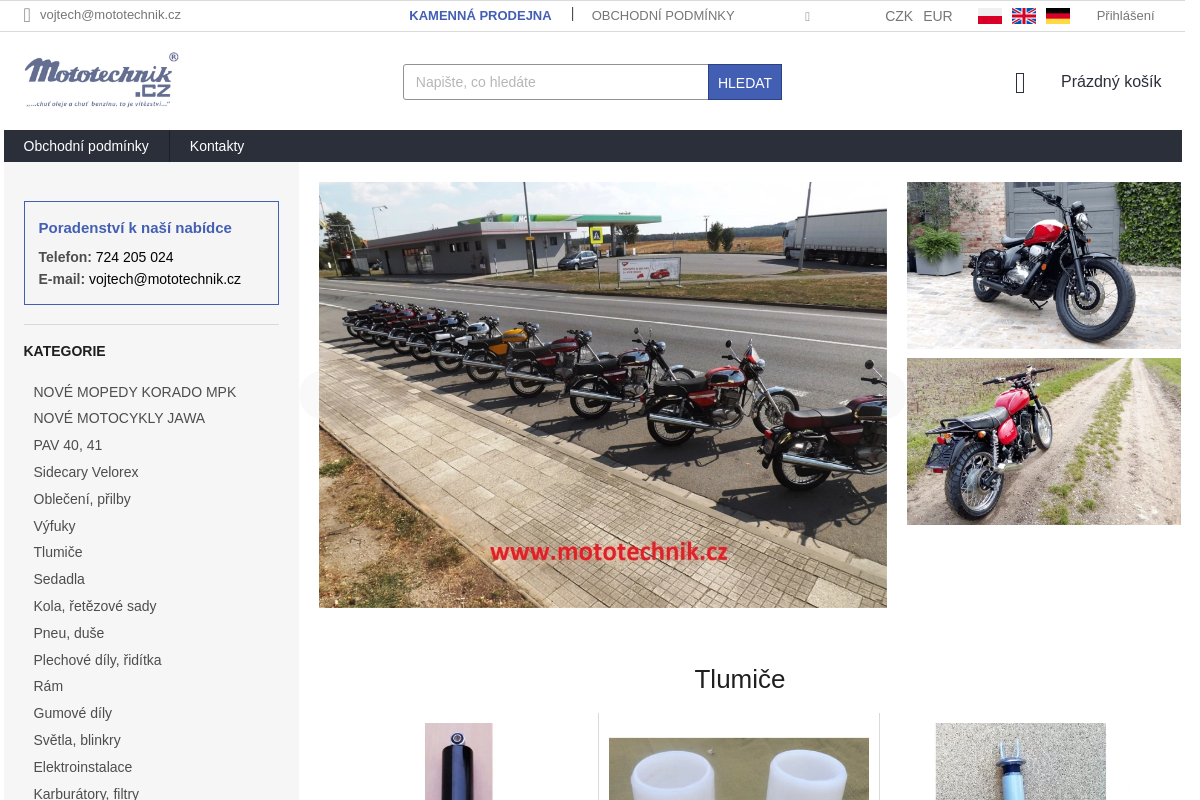Image resolution: width=1200 pixels, height=800 pixels.
Task: Select the Polish flag language option
Action: (x=989, y=15)
